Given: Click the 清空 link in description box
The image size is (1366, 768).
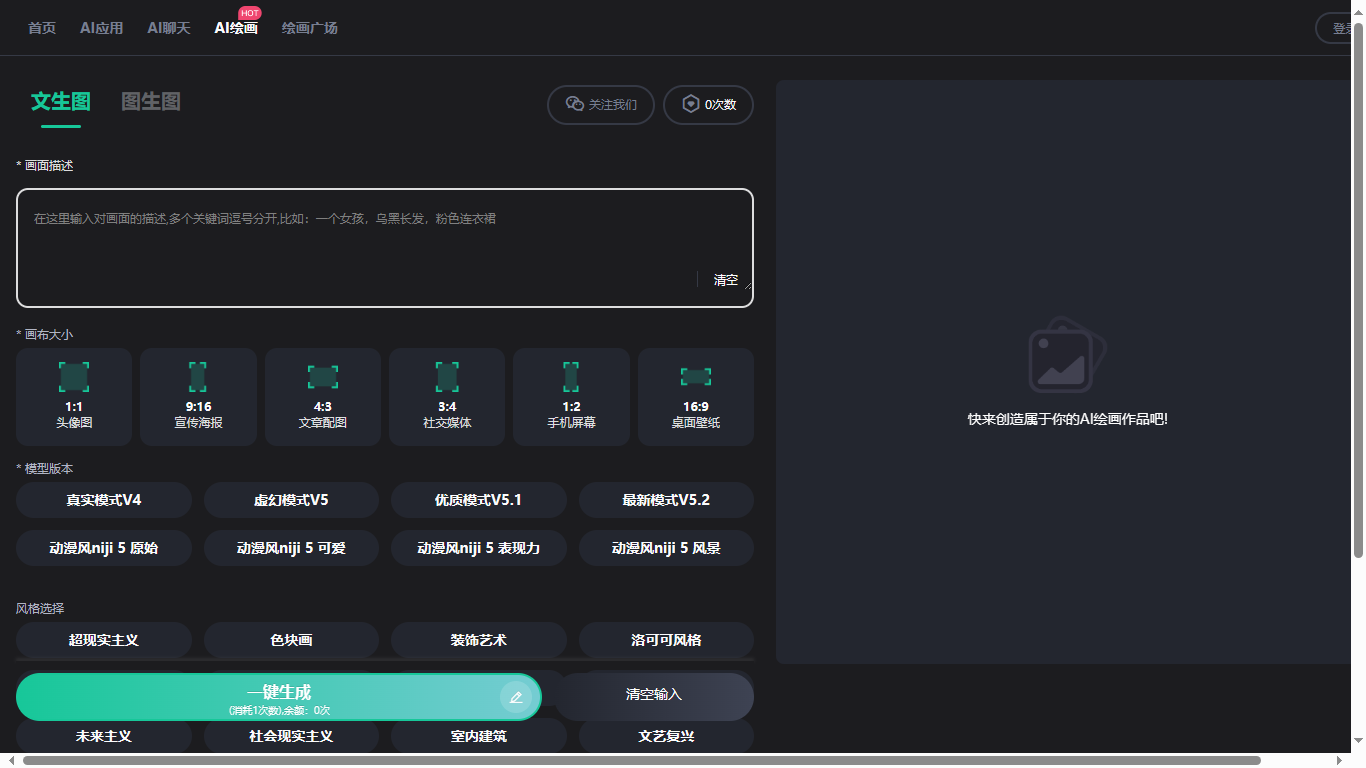Looking at the screenshot, I should tap(726, 280).
